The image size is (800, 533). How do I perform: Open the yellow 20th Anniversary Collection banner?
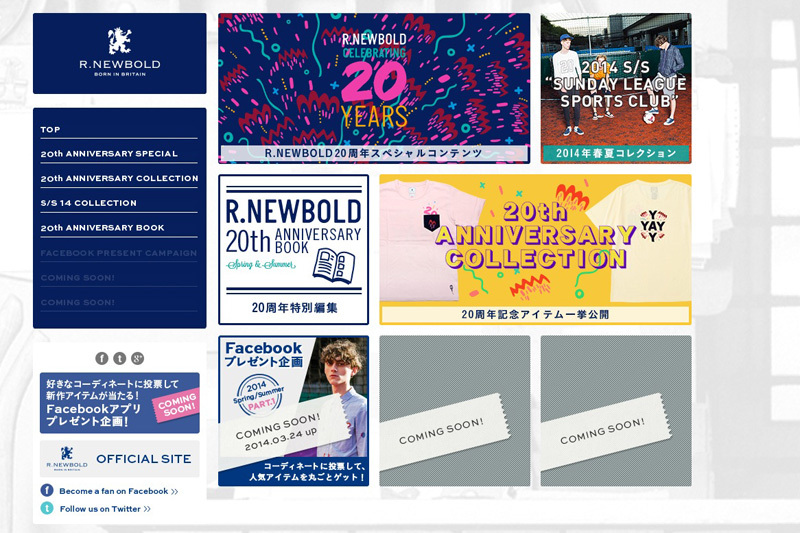point(535,249)
